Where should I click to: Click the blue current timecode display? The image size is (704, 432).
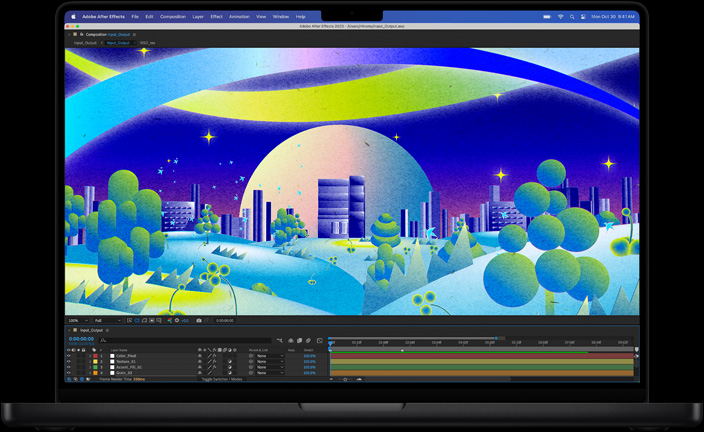click(x=80, y=339)
